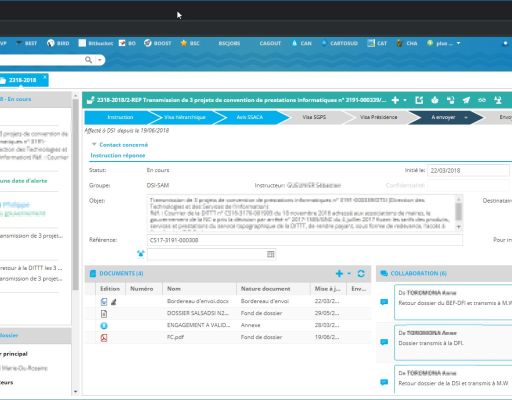The image size is (512, 400).
Task: Click the BOOST bookmark in top bar
Action: click(158, 43)
